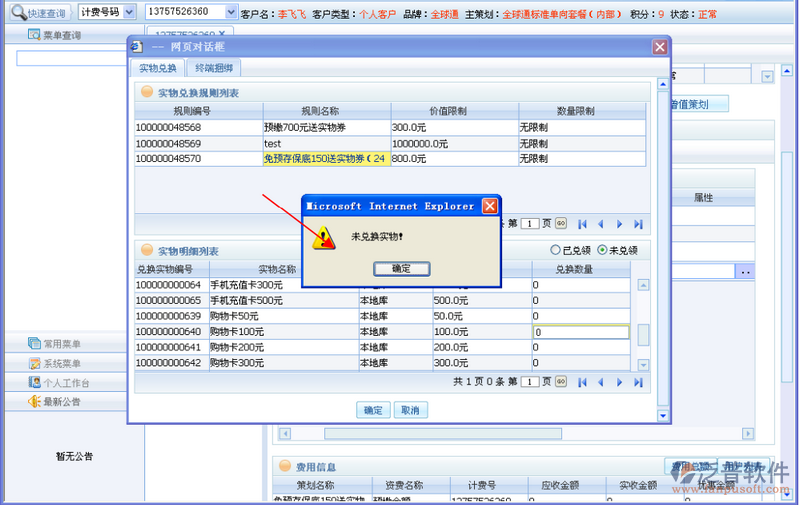Click the background horizontal scrollbar thumb

(x=443, y=434)
